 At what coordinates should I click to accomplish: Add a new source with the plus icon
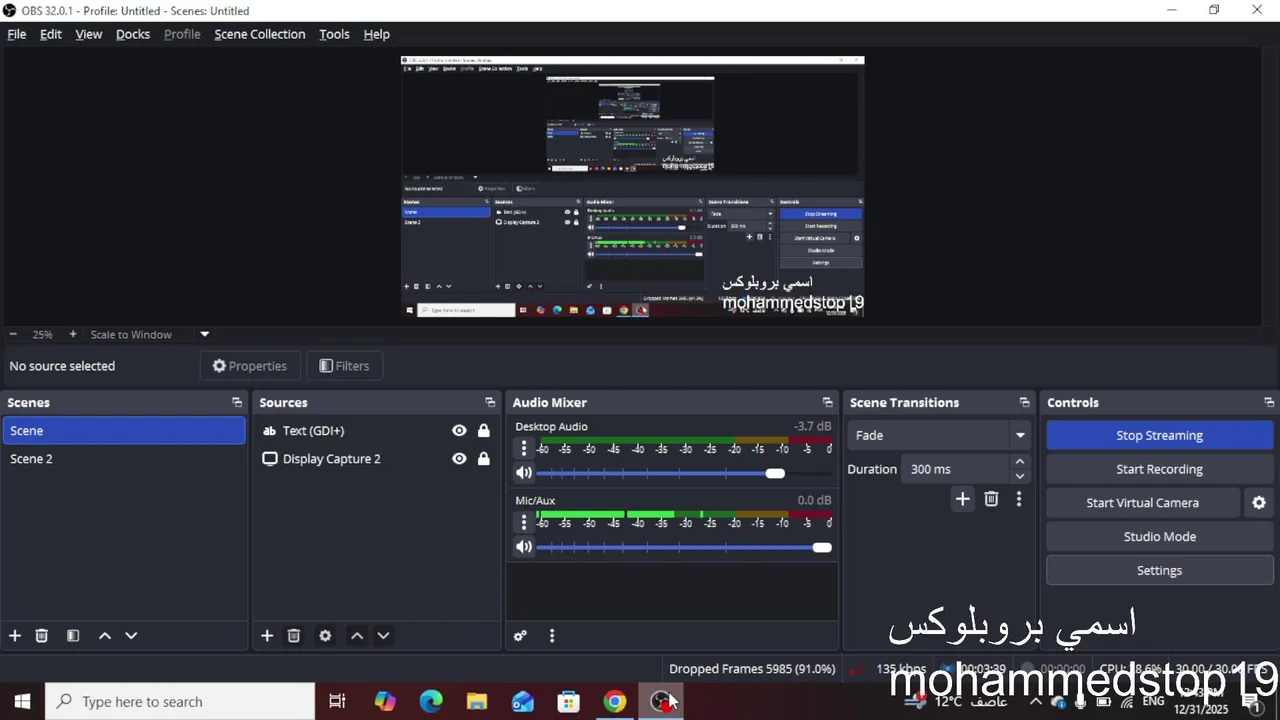click(267, 636)
